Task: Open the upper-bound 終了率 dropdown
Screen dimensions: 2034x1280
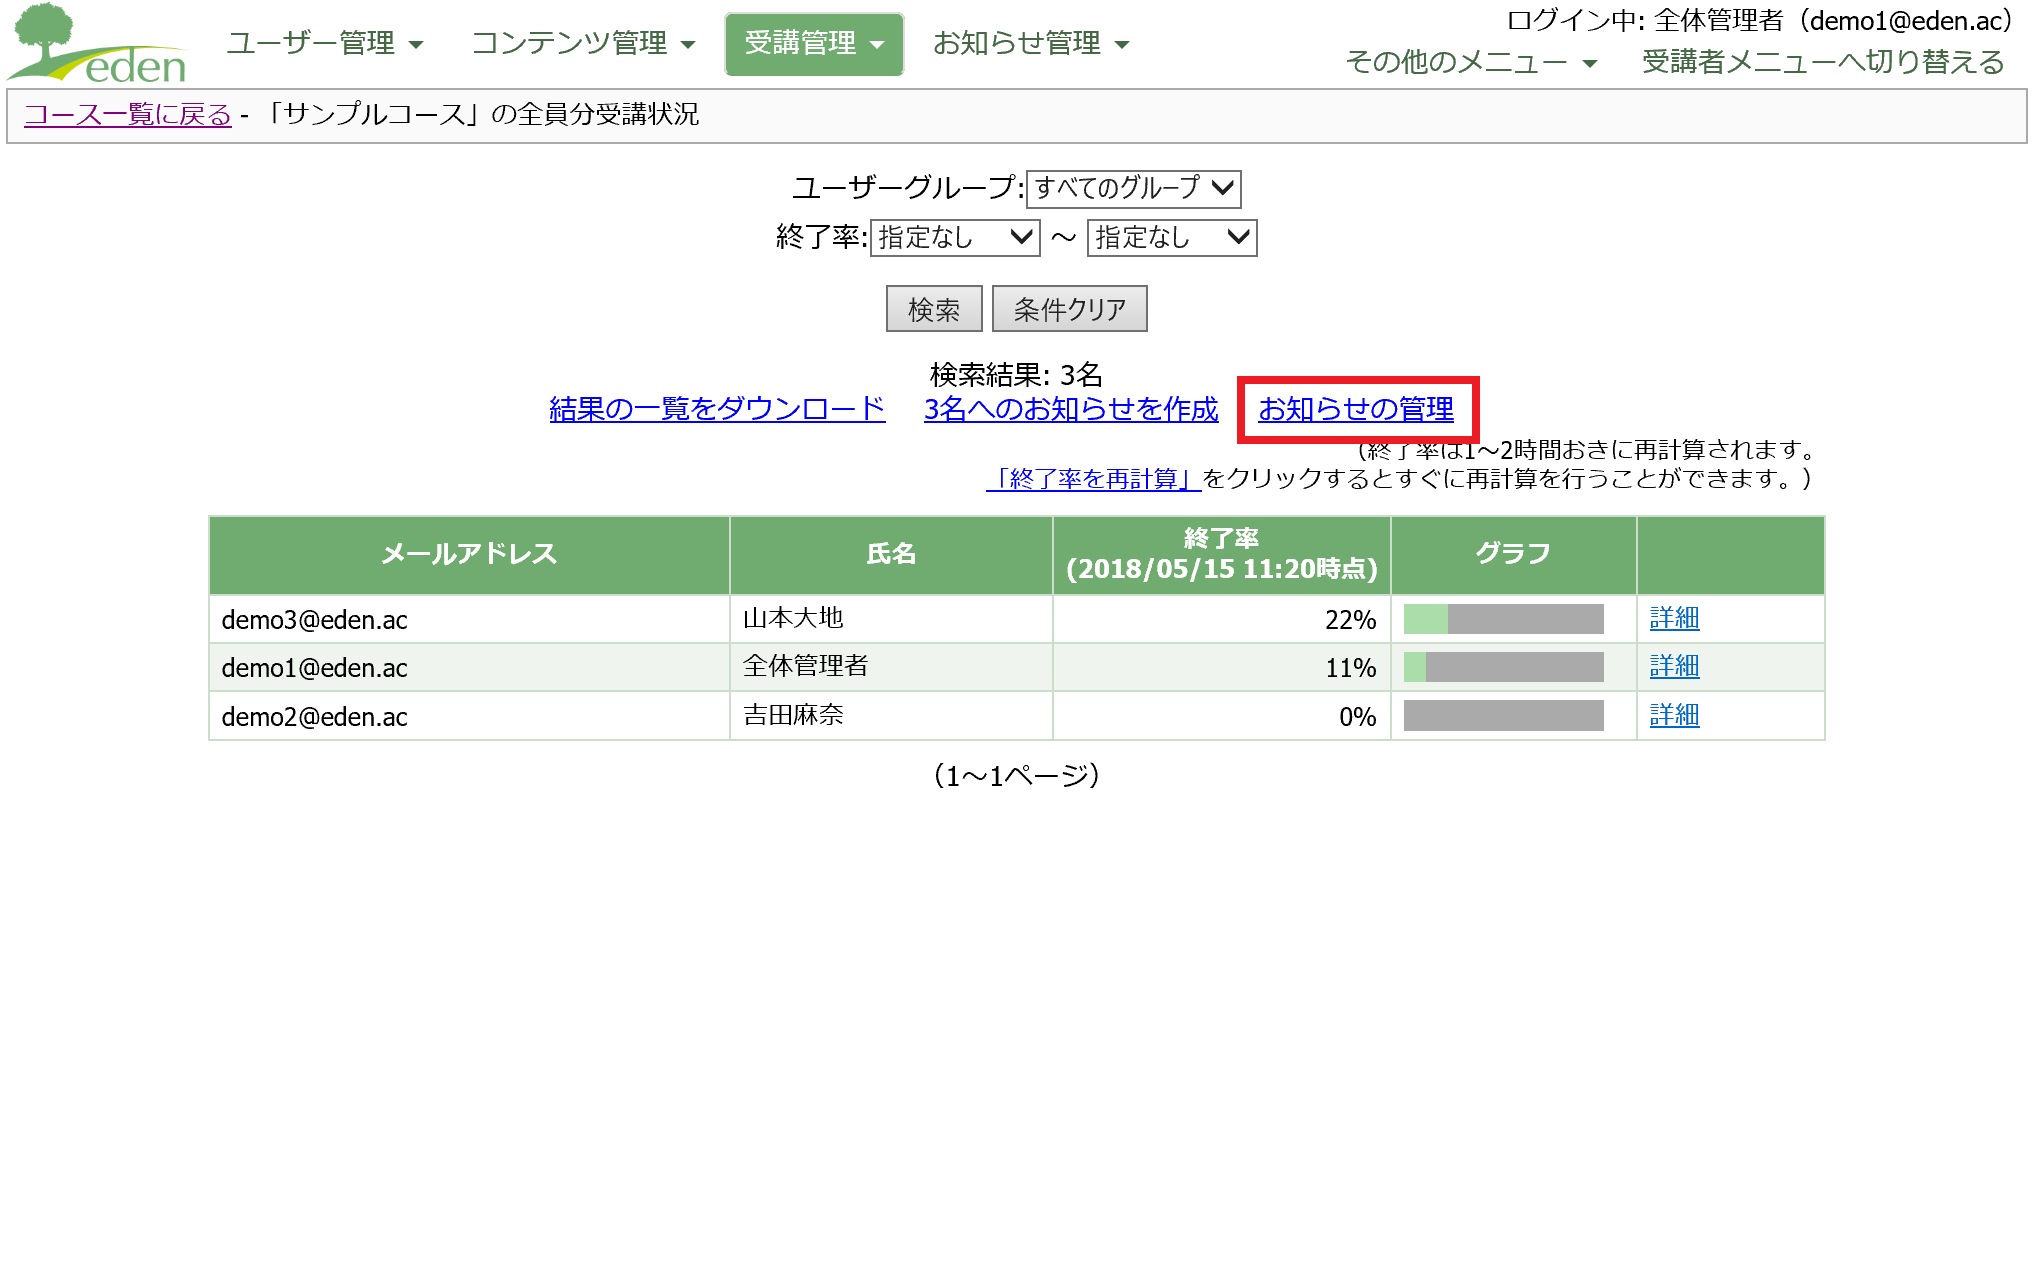Action: coord(1171,238)
